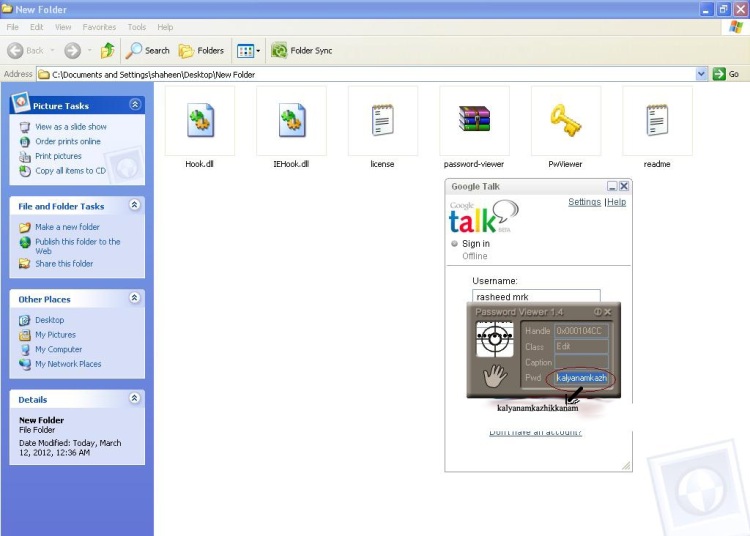
Task: Select the password-viewer archive icon
Action: coord(474,120)
